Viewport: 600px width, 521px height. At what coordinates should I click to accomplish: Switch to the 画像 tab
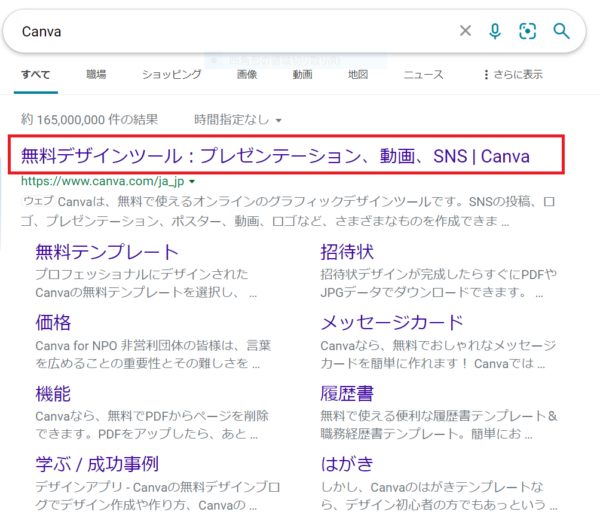pos(247,74)
